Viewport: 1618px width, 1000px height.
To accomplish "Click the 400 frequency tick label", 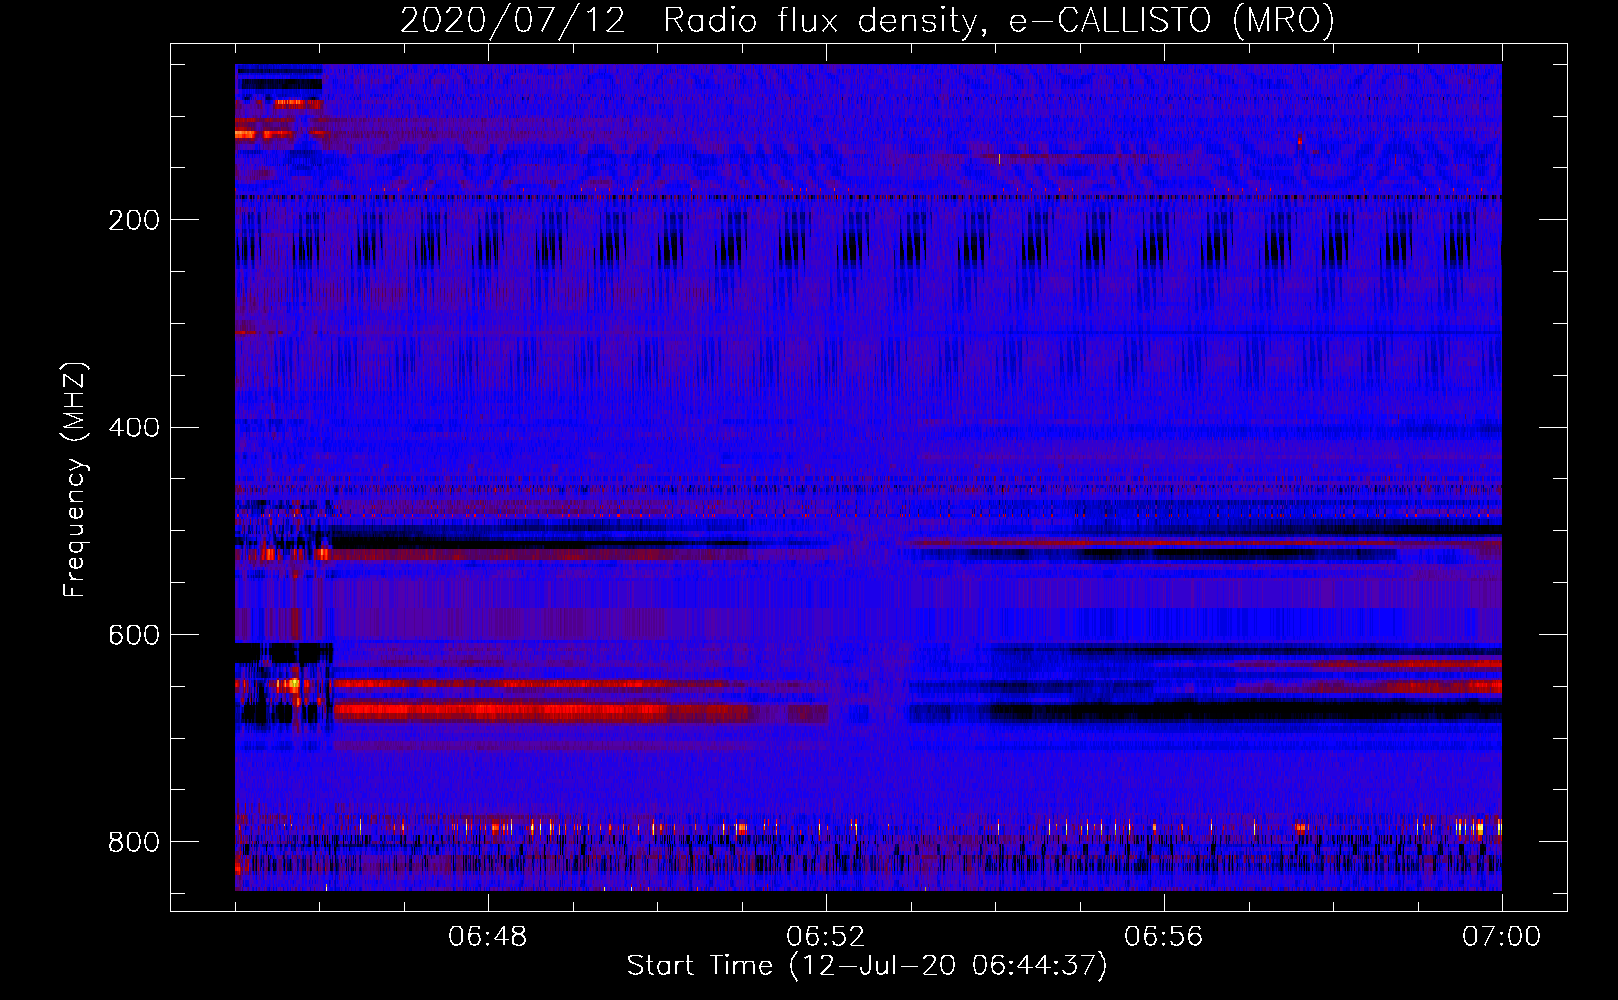I will (133, 428).
